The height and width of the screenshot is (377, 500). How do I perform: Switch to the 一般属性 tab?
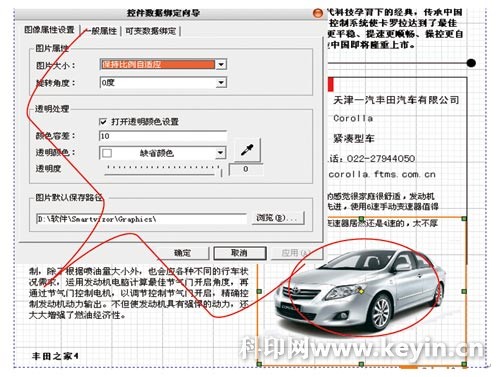coord(101,31)
